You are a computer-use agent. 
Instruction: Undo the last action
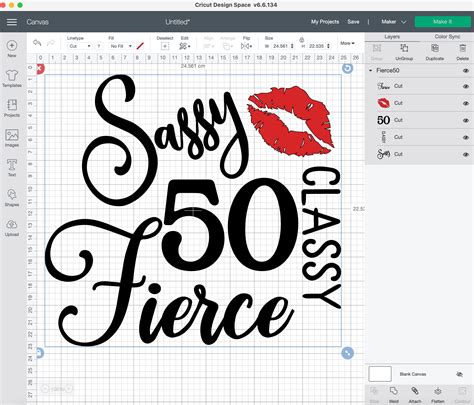pos(37,43)
